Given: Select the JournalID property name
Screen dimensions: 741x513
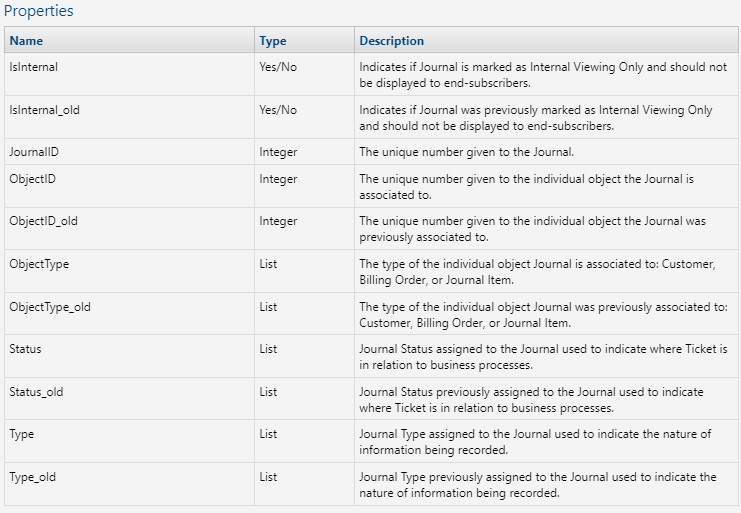Looking at the screenshot, I should coord(34,152).
